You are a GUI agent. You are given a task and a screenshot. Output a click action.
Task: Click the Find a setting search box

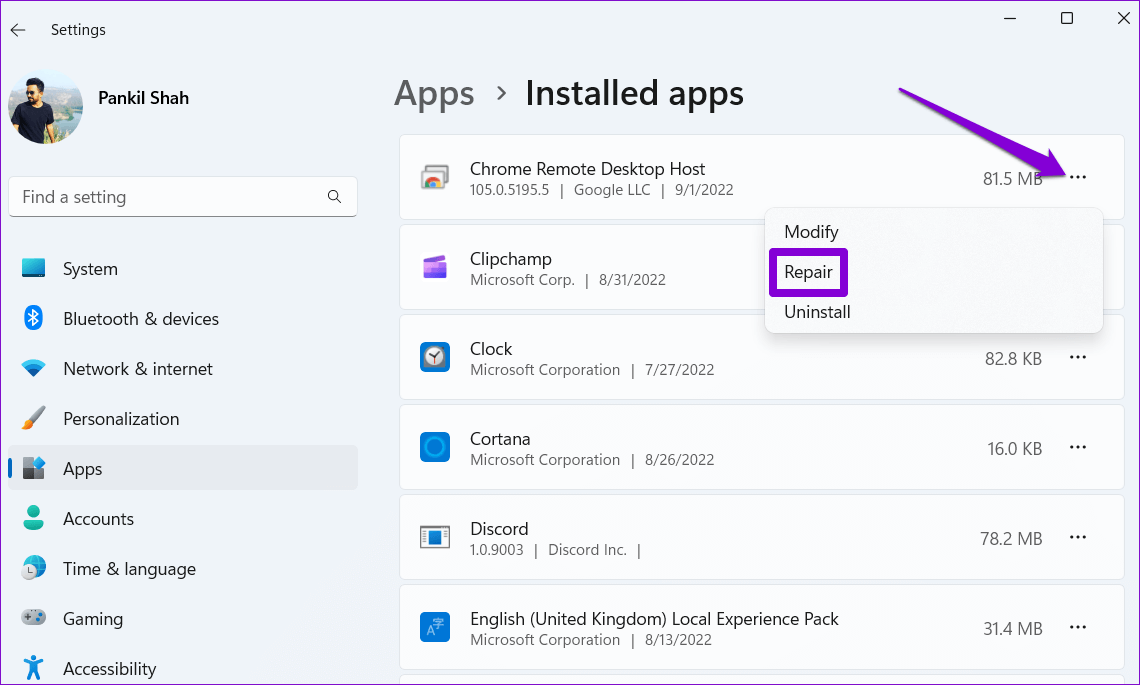coord(183,196)
